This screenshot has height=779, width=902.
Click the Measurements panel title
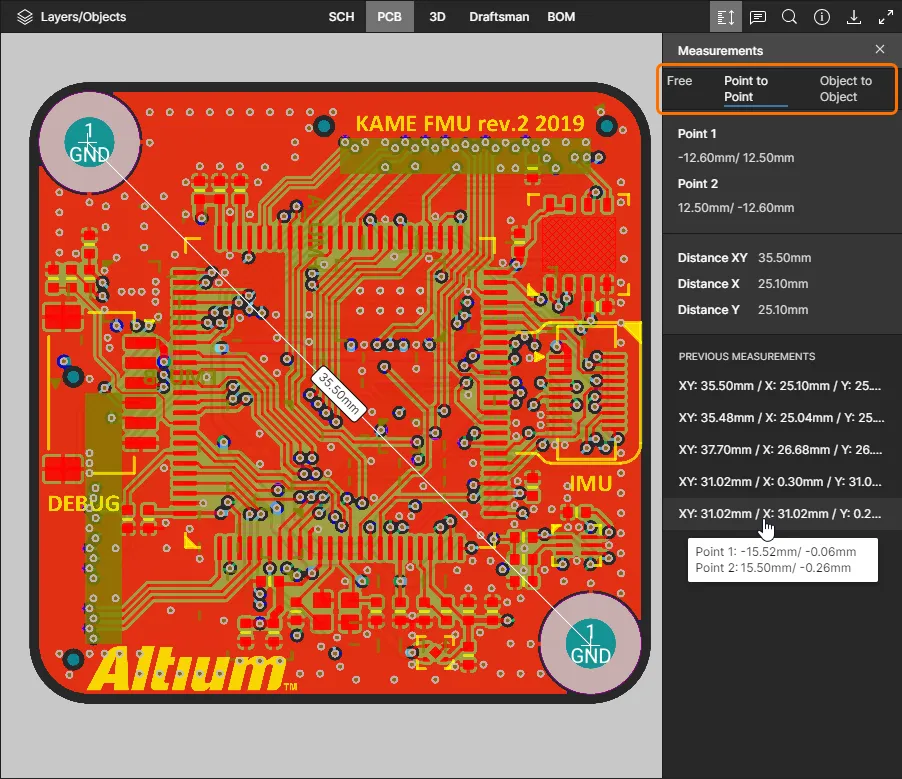[720, 51]
